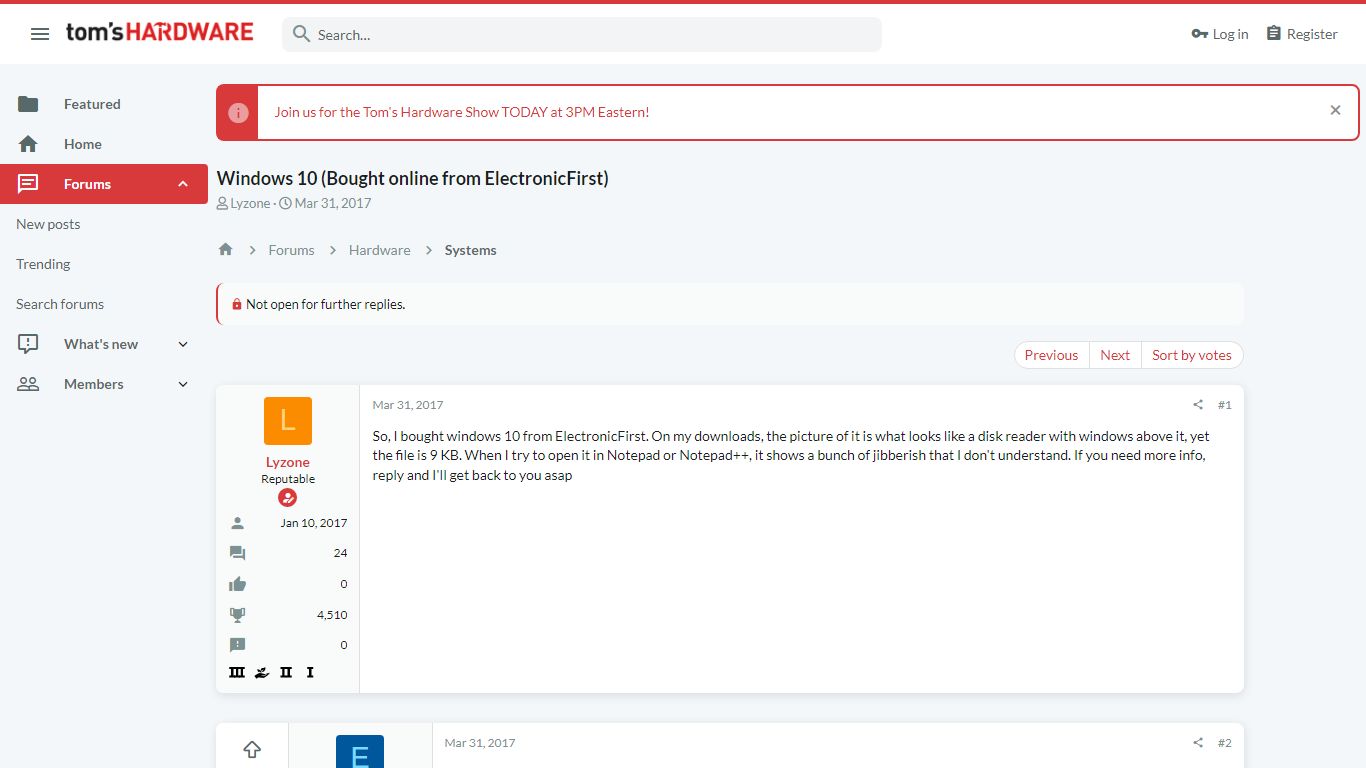The width and height of the screenshot is (1366, 768).
Task: Click Lyzone's orange L avatar
Action: click(288, 421)
